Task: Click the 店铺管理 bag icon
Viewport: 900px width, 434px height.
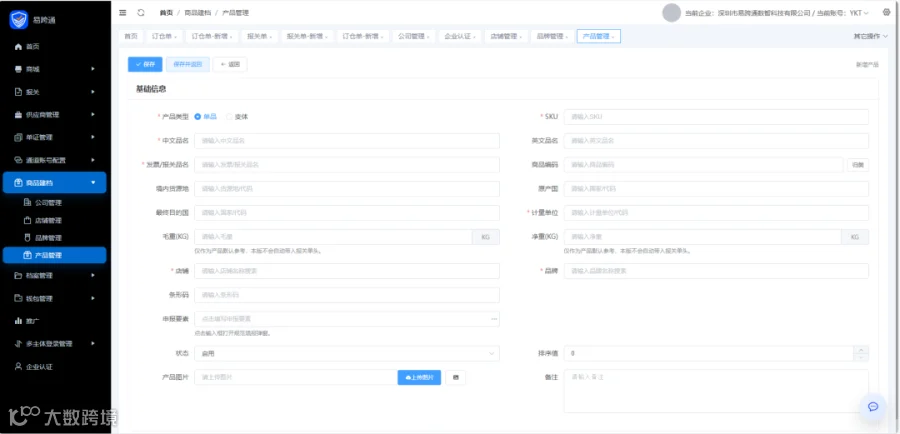Action: (26, 220)
